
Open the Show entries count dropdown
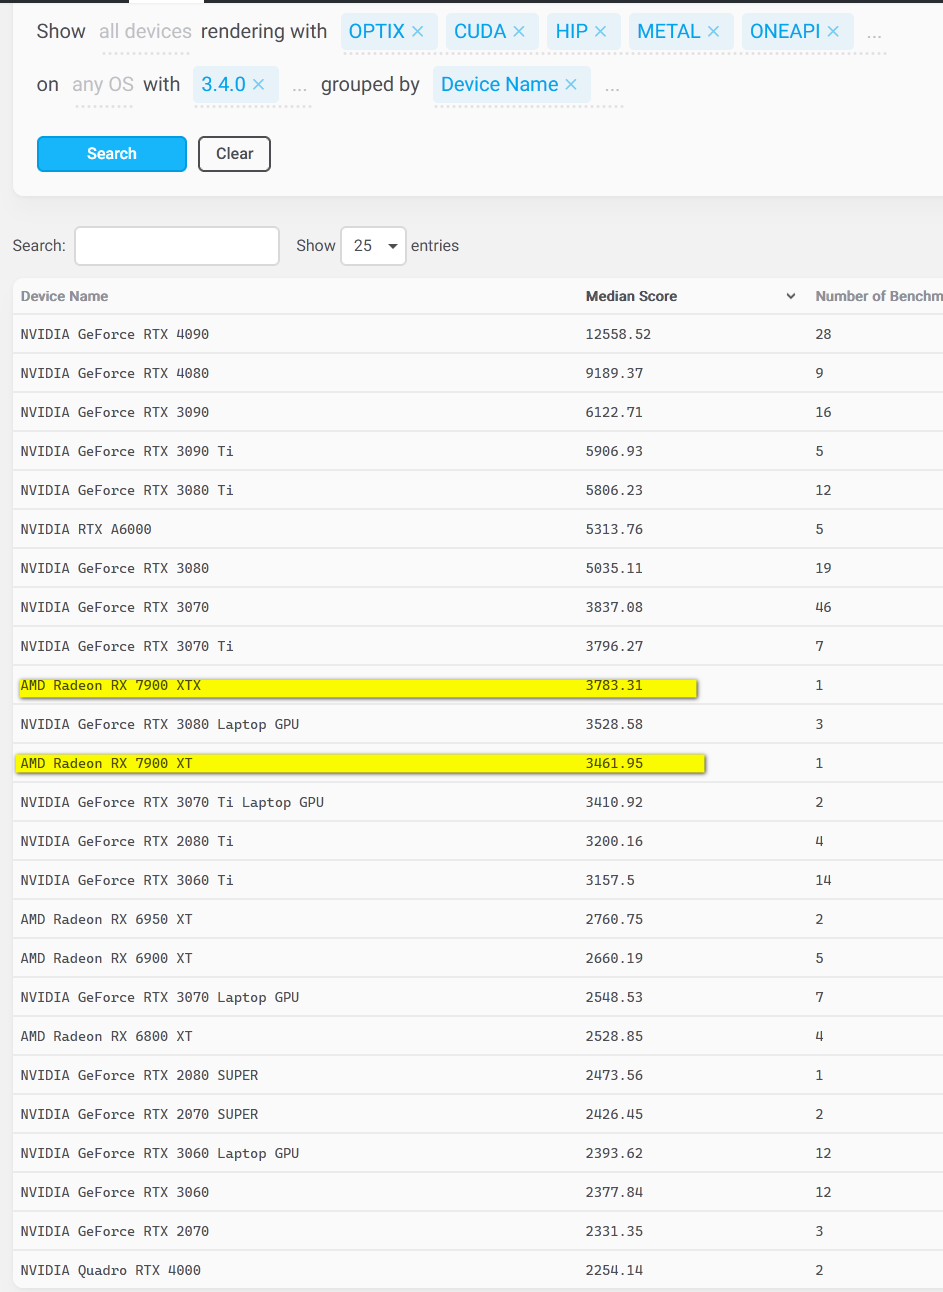click(x=373, y=246)
